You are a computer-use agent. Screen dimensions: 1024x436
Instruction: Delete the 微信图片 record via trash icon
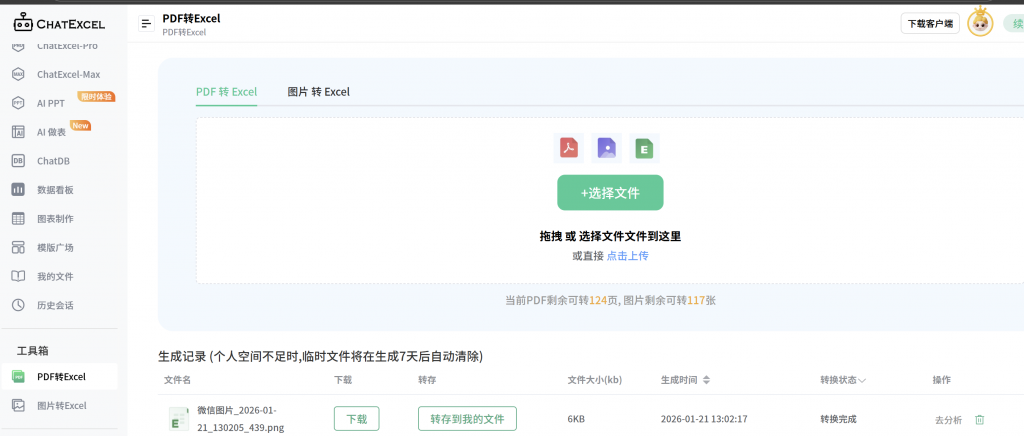tap(980, 420)
